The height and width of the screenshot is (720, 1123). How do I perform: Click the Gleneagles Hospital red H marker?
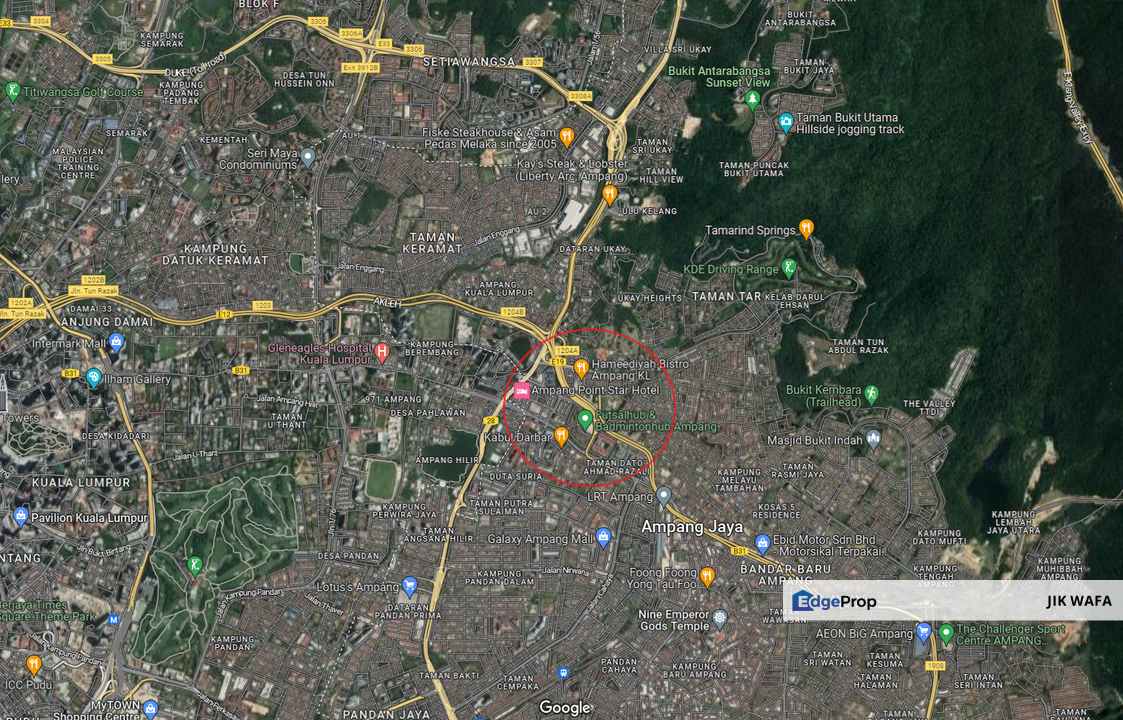point(382,351)
